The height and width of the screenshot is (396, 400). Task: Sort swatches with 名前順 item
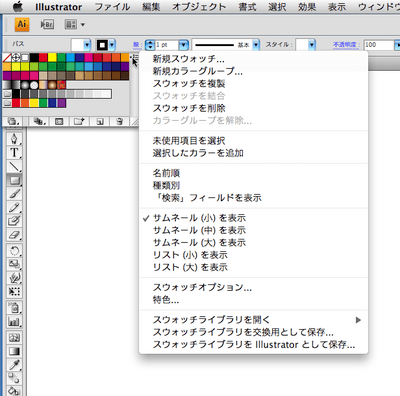[254, 173]
